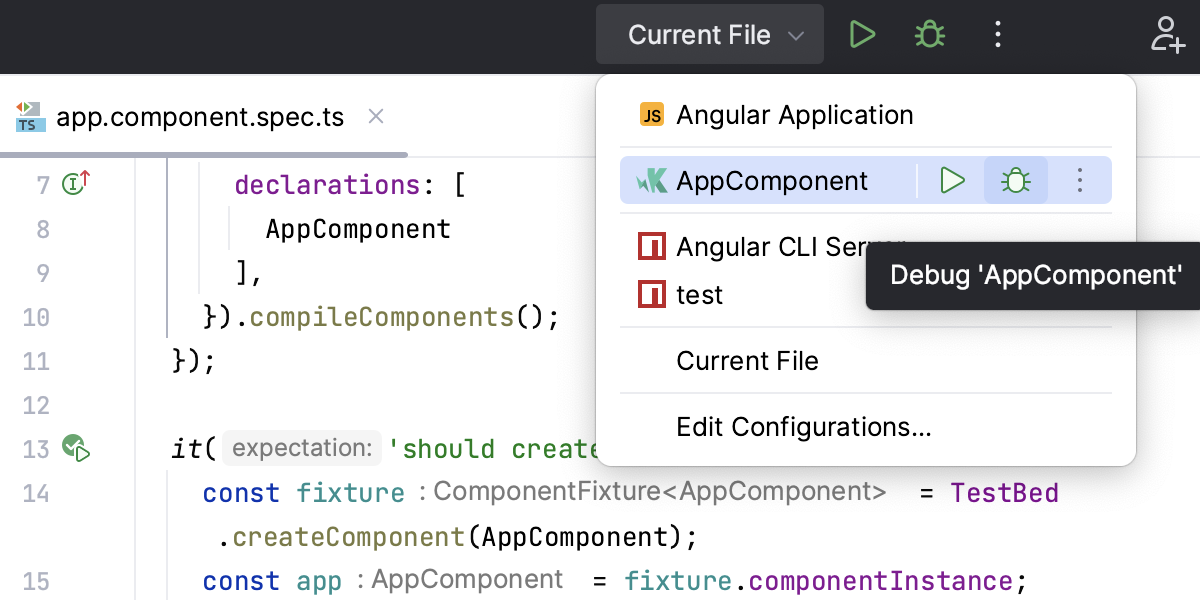Image resolution: width=1200 pixels, height=600 pixels.
Task: Run AppComponent using the play icon in popup
Action: coord(952,181)
